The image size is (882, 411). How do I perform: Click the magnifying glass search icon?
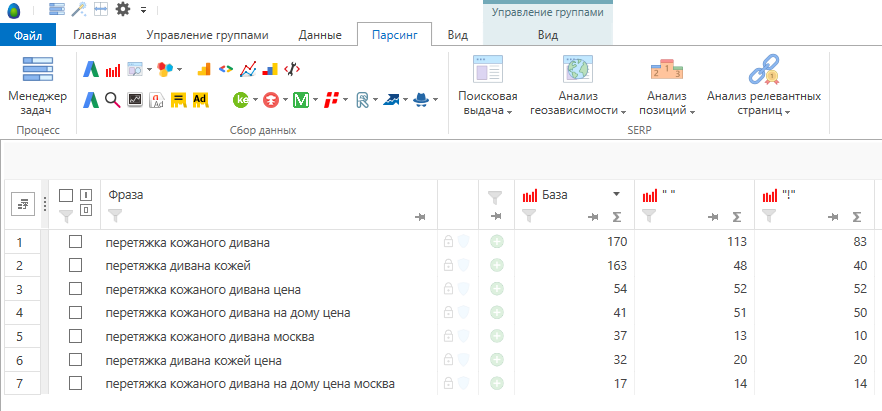pyautogui.click(x=112, y=99)
